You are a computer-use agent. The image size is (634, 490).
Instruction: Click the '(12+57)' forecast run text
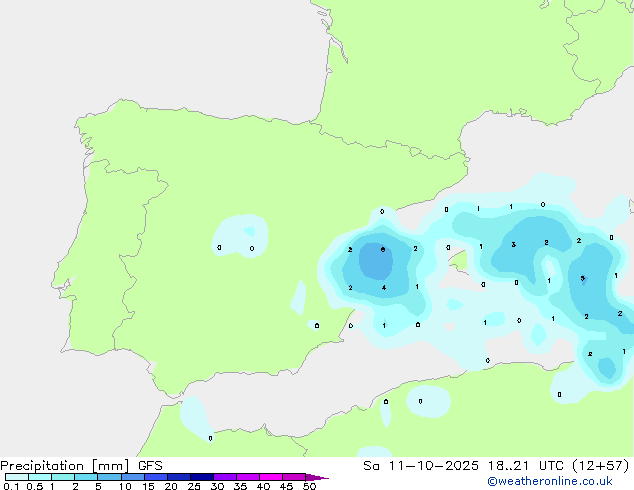601,466
